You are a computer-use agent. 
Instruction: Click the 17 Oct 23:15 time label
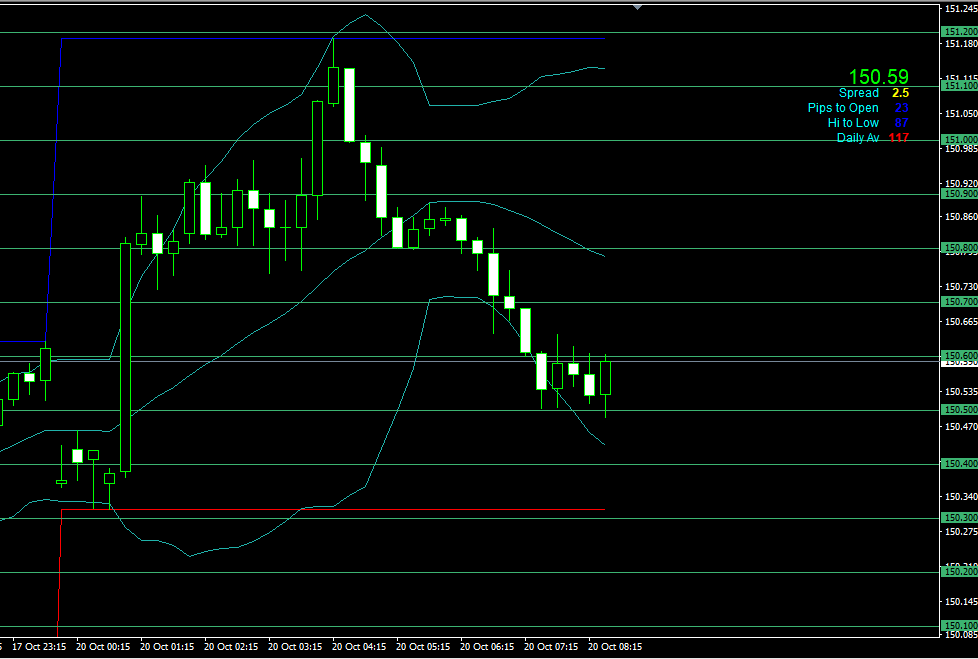pyautogui.click(x=41, y=646)
